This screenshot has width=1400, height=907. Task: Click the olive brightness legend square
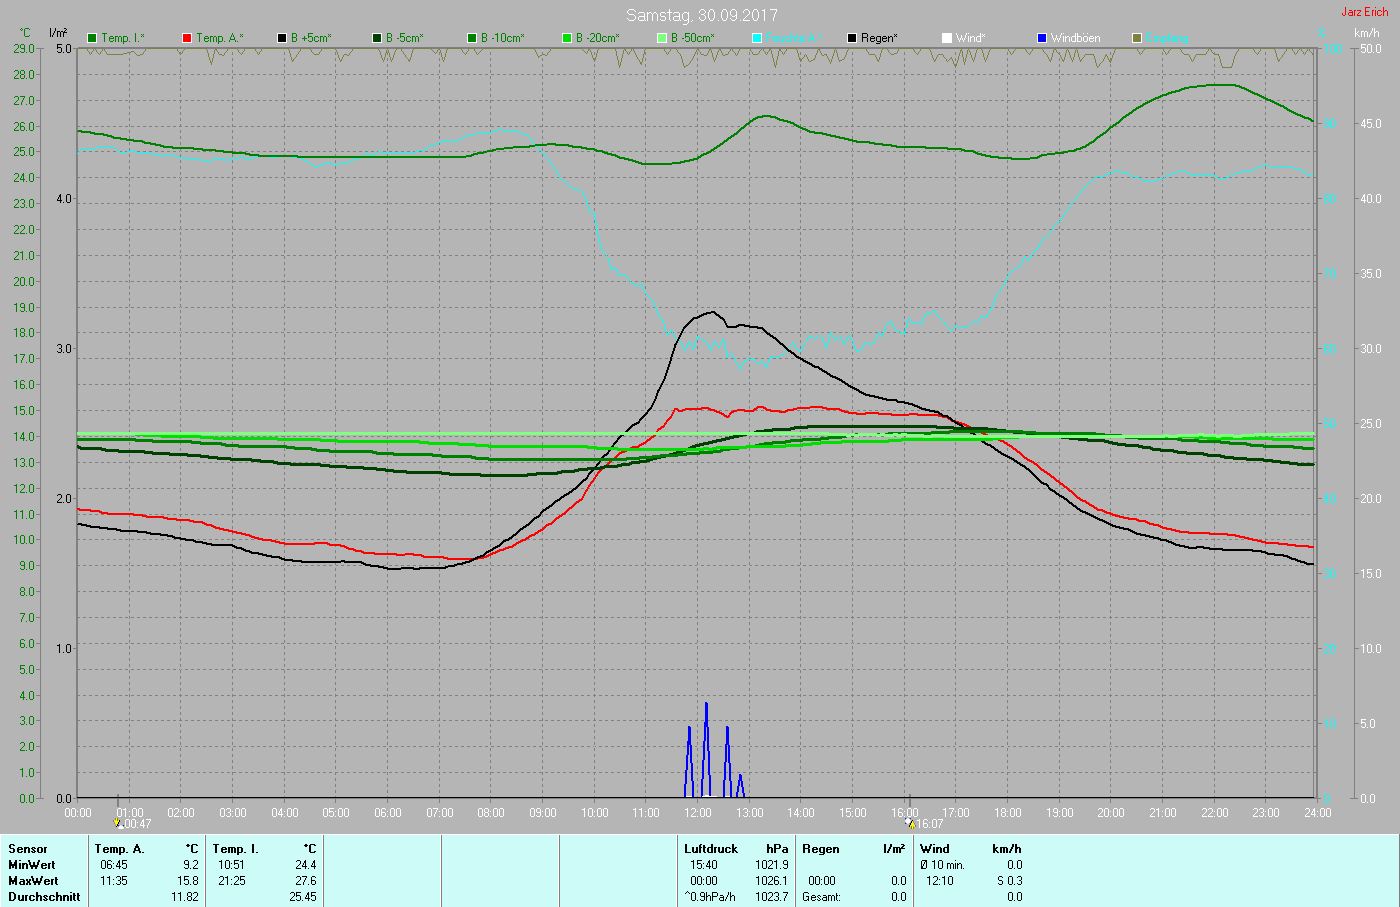[x=1137, y=38]
